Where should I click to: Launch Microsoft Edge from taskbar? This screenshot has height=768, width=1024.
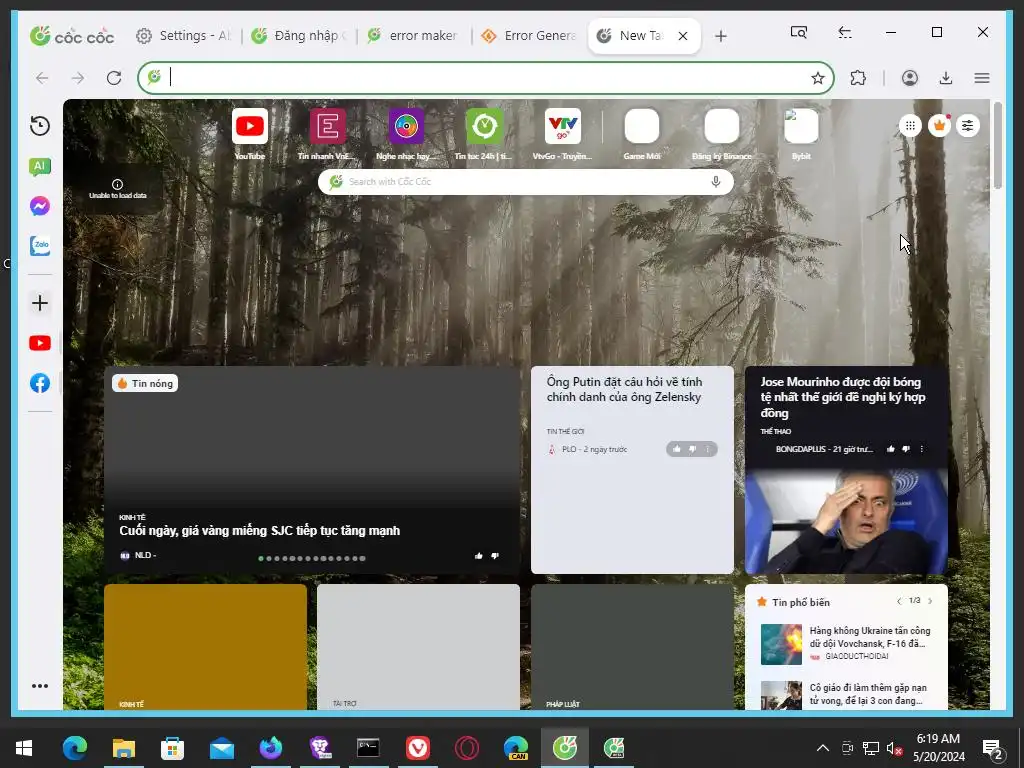click(x=74, y=748)
